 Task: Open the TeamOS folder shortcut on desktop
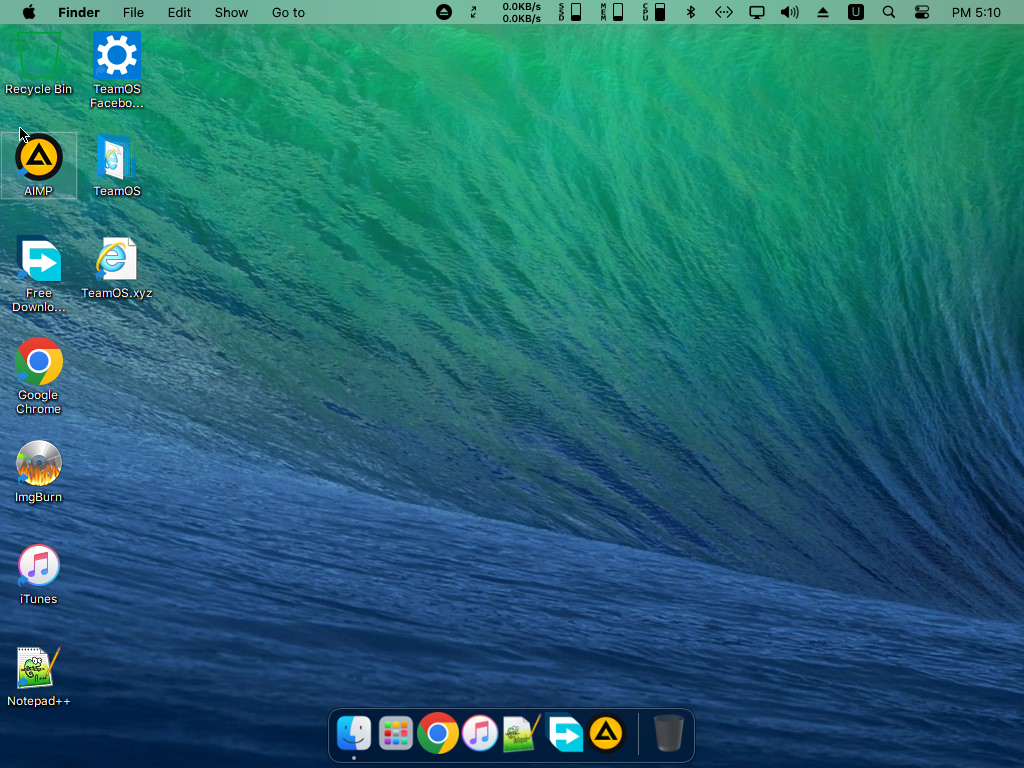coord(116,166)
